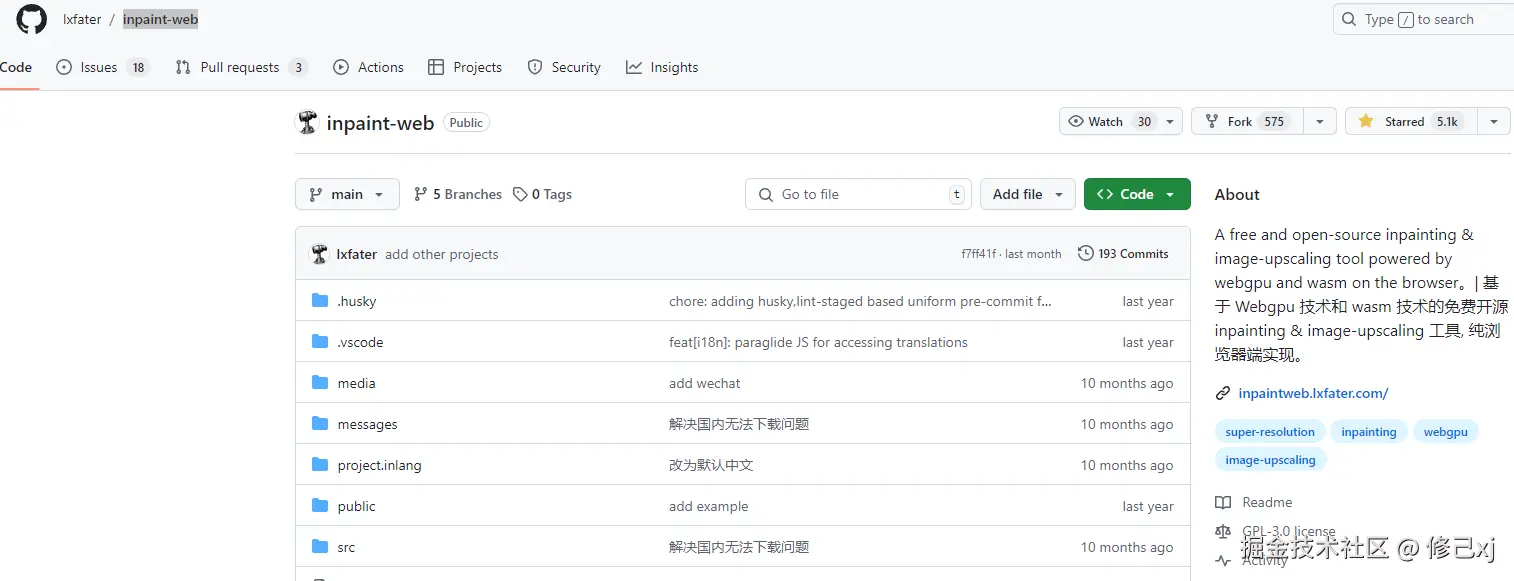1514x581 pixels.
Task: Click the issues count badge 18
Action: point(138,67)
